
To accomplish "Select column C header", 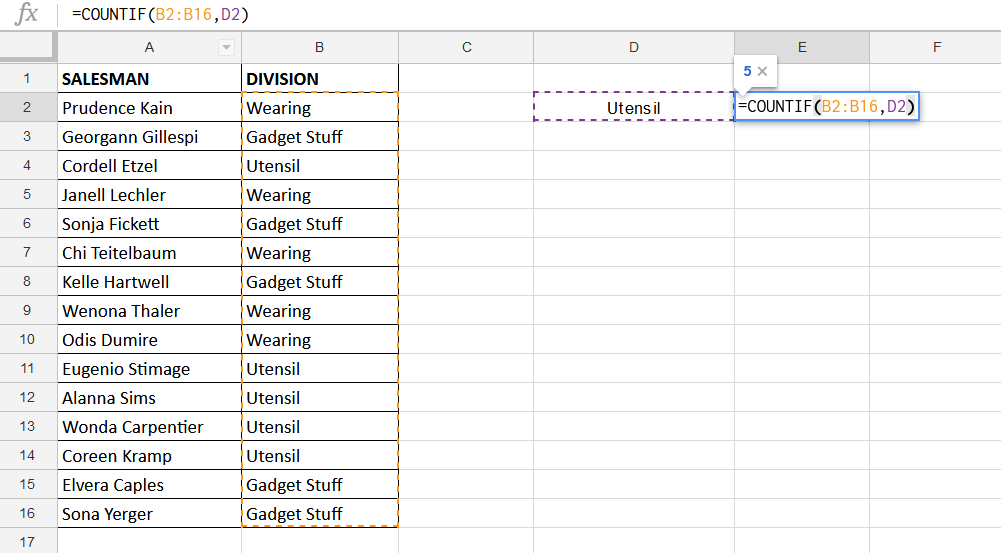I will (465, 48).
